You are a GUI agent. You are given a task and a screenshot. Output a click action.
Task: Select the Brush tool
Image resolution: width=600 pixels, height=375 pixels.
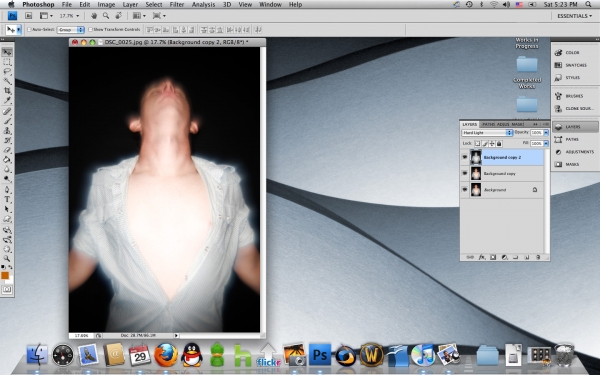(x=7, y=121)
